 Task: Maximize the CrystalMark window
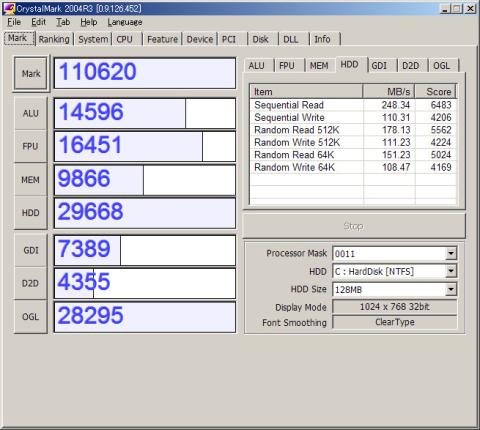tap(457, 8)
